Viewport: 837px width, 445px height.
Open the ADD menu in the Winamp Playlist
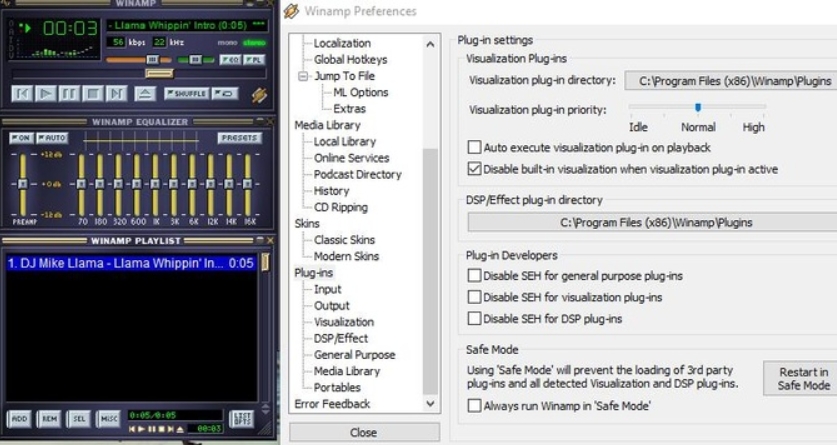(x=19, y=419)
